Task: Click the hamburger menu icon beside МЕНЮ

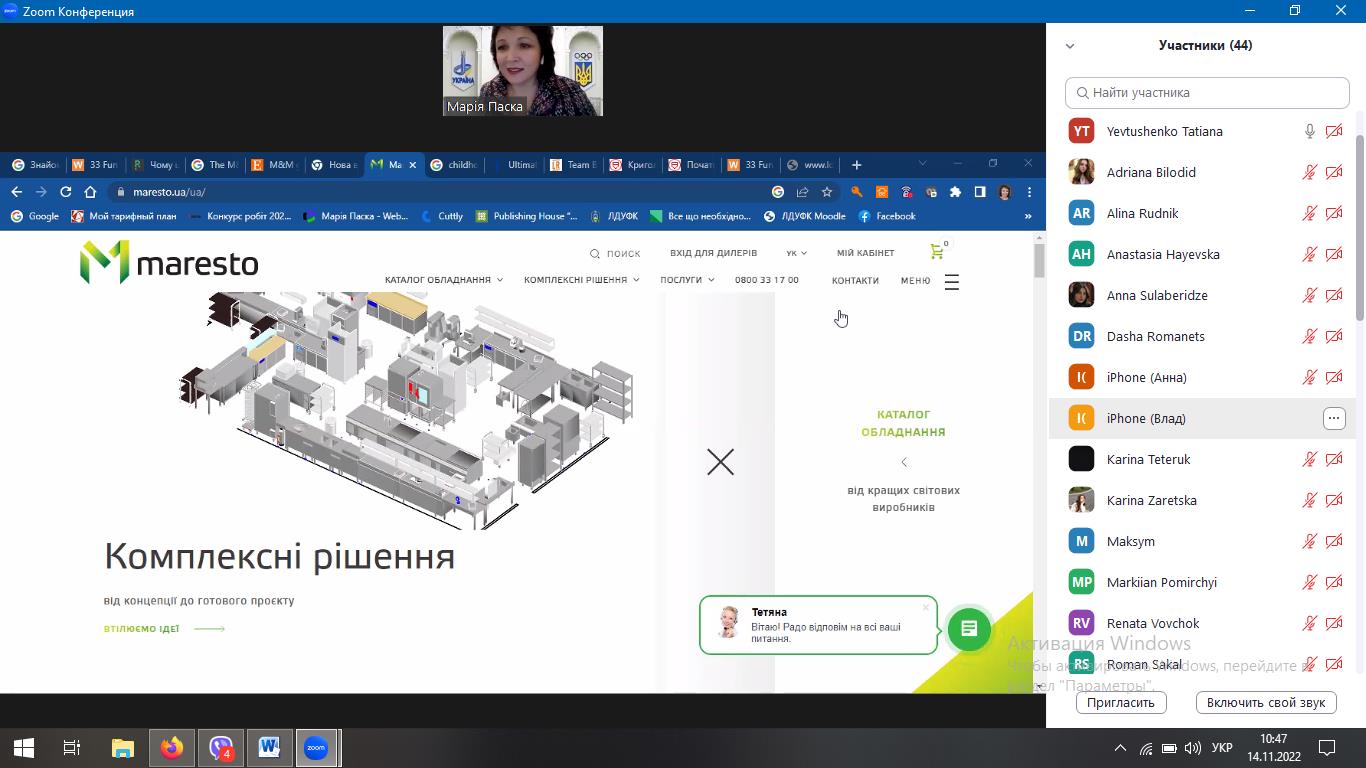Action: [x=951, y=282]
